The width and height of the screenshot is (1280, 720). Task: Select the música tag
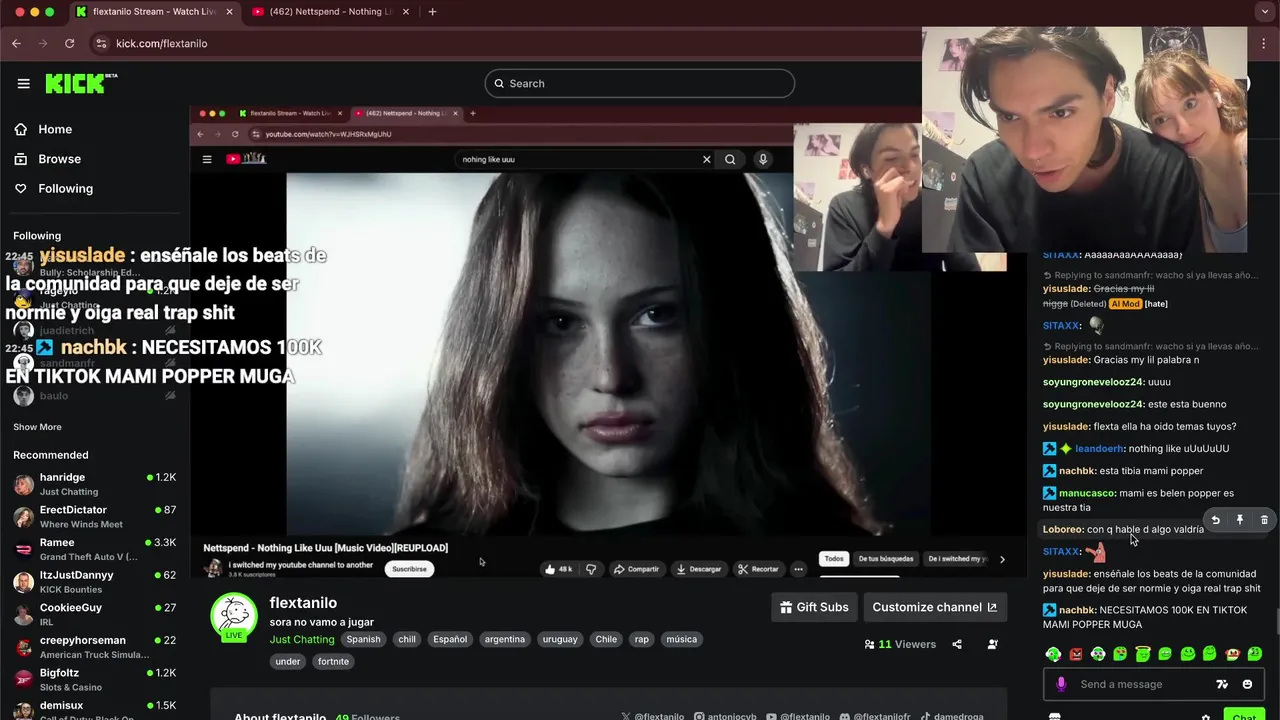pos(681,639)
